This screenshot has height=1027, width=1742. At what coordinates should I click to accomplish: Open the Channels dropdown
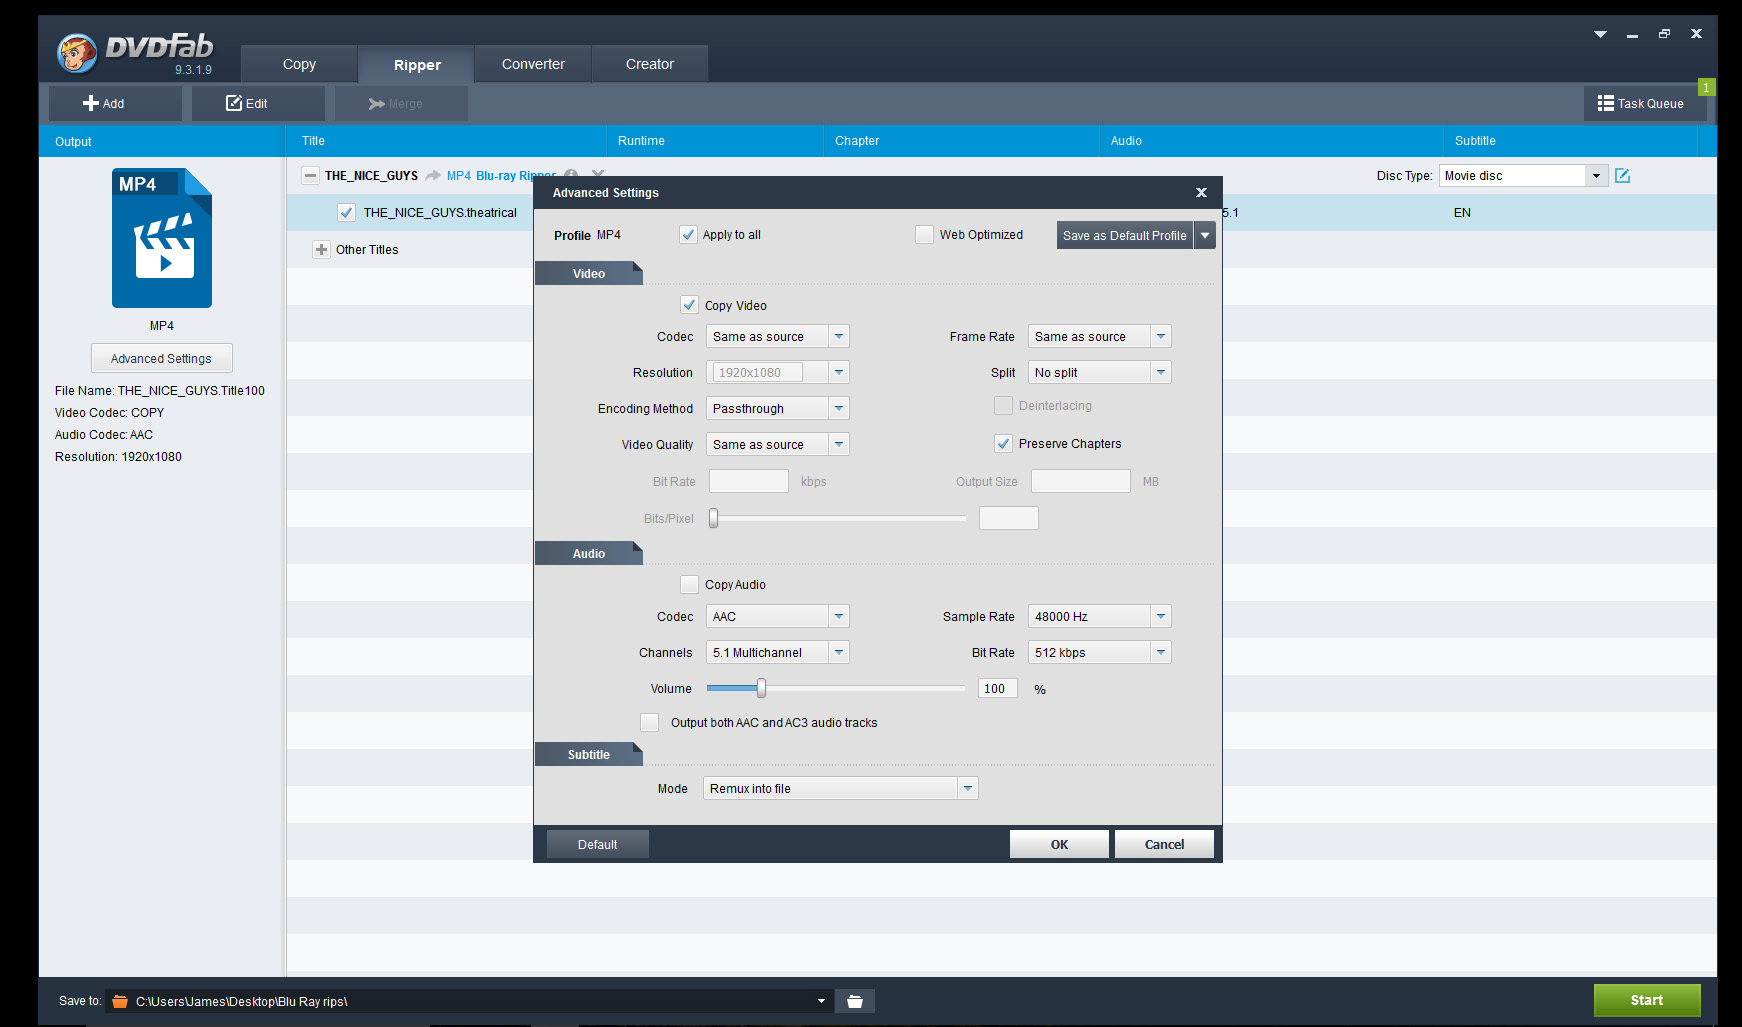coord(777,653)
